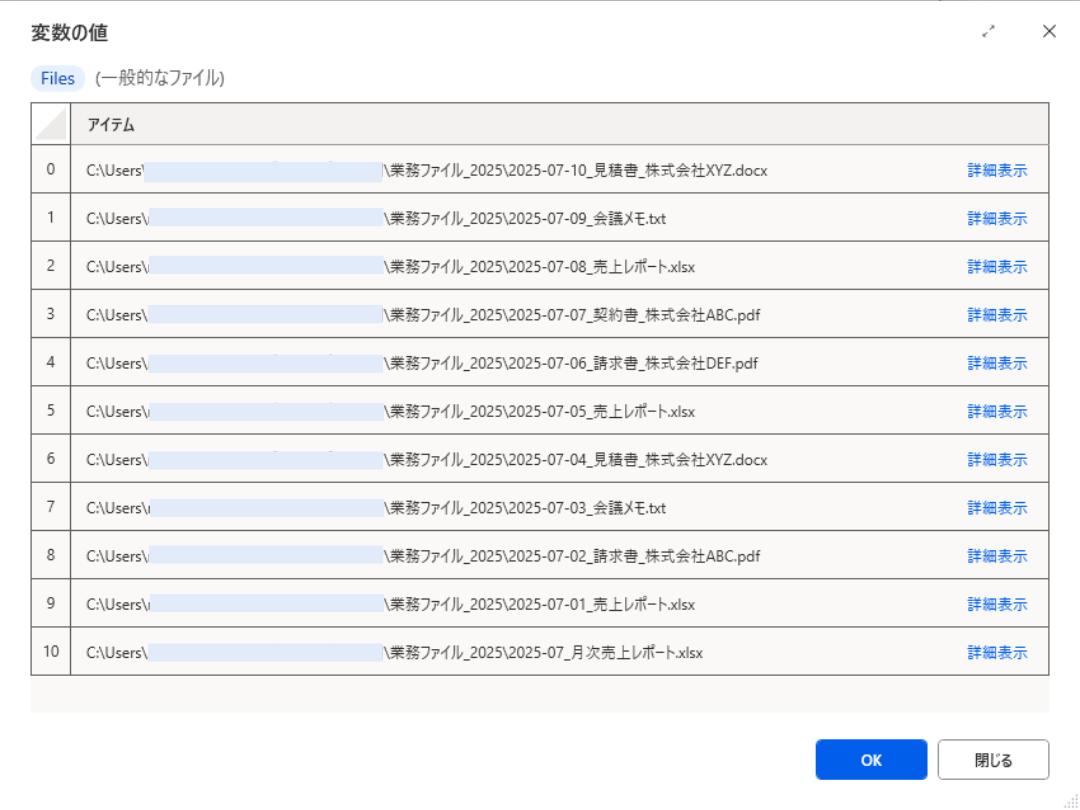Click file path 2025-07-08_売上レポート.xlsx

pyautogui.click(x=391, y=267)
